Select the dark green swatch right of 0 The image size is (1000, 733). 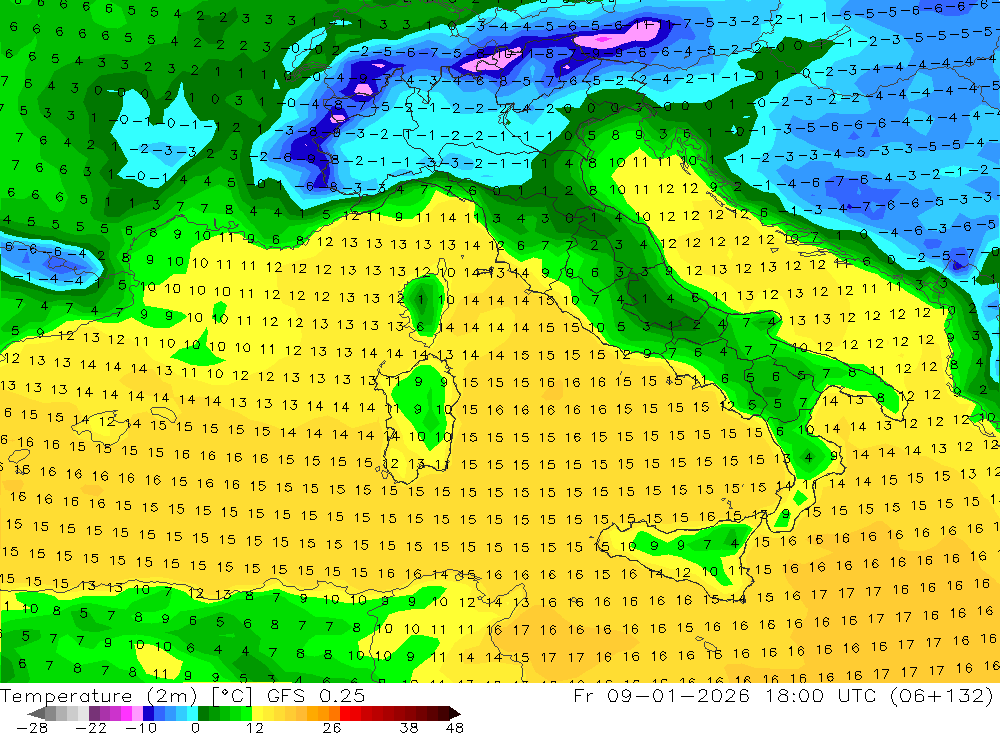(203, 713)
